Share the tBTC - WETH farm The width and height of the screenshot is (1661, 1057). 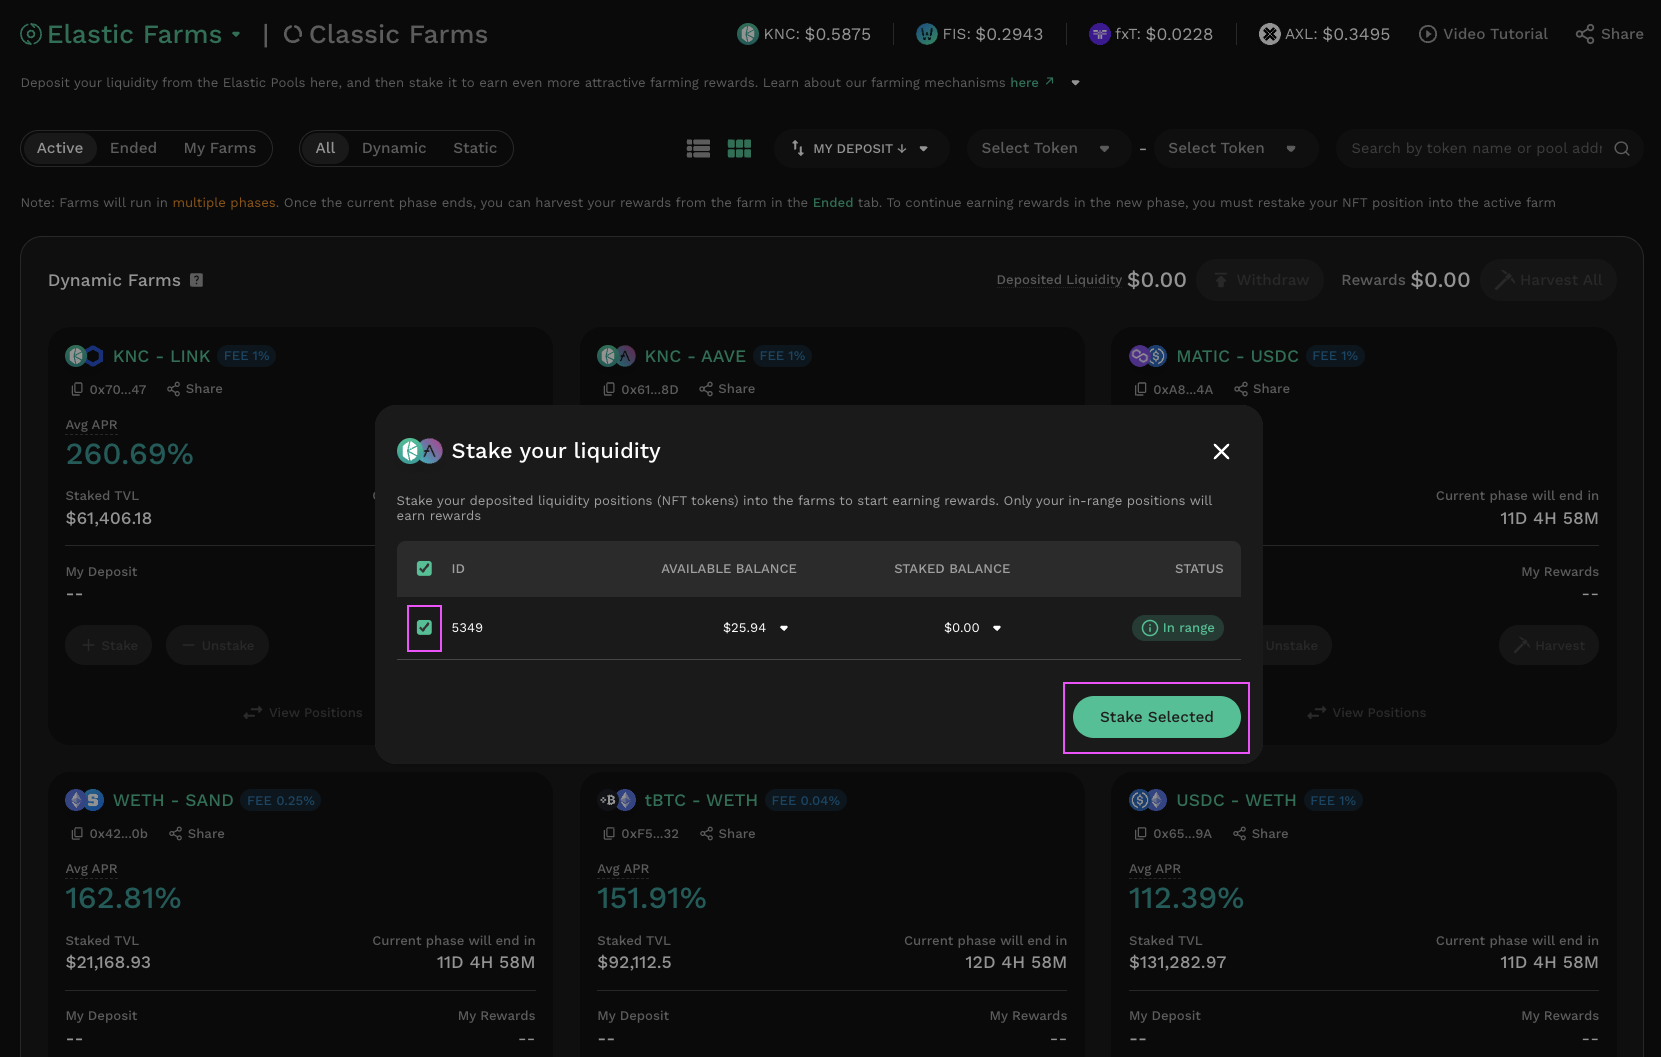click(728, 833)
